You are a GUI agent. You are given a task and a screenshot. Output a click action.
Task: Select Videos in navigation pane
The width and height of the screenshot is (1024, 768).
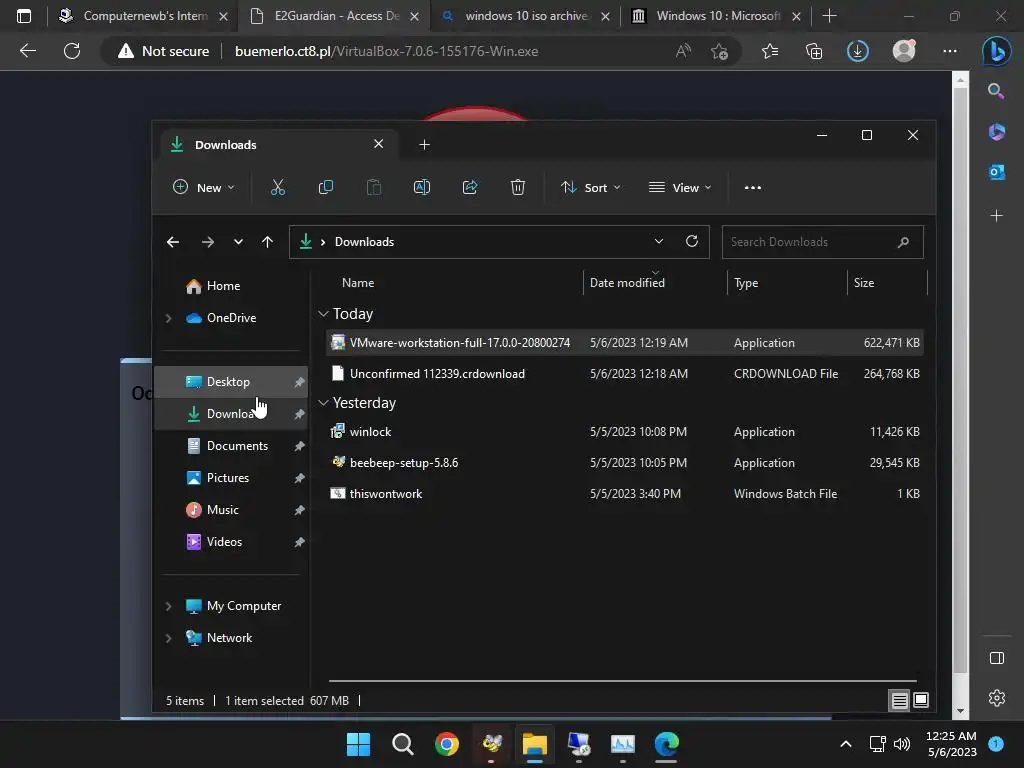[x=231, y=542]
